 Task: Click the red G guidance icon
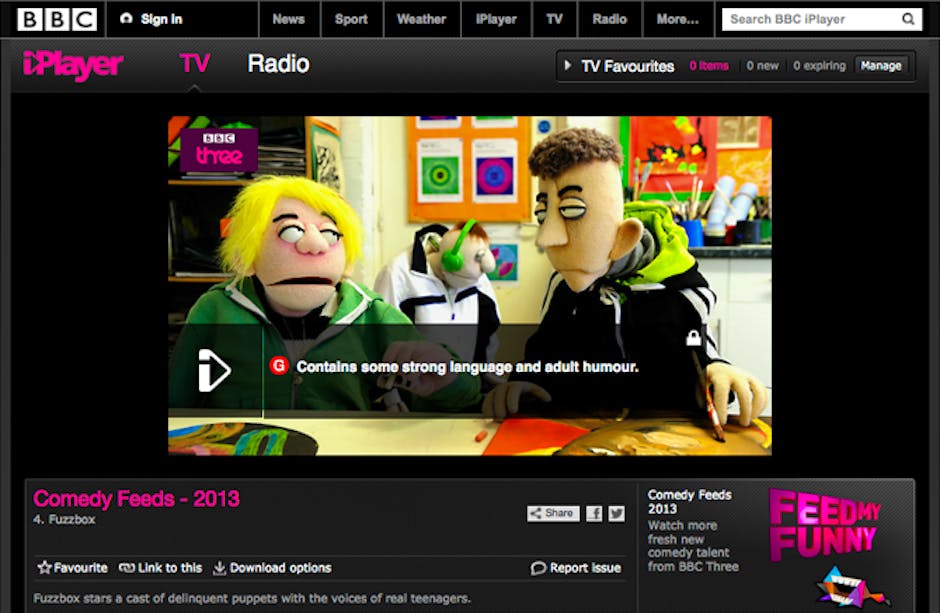pyautogui.click(x=279, y=367)
